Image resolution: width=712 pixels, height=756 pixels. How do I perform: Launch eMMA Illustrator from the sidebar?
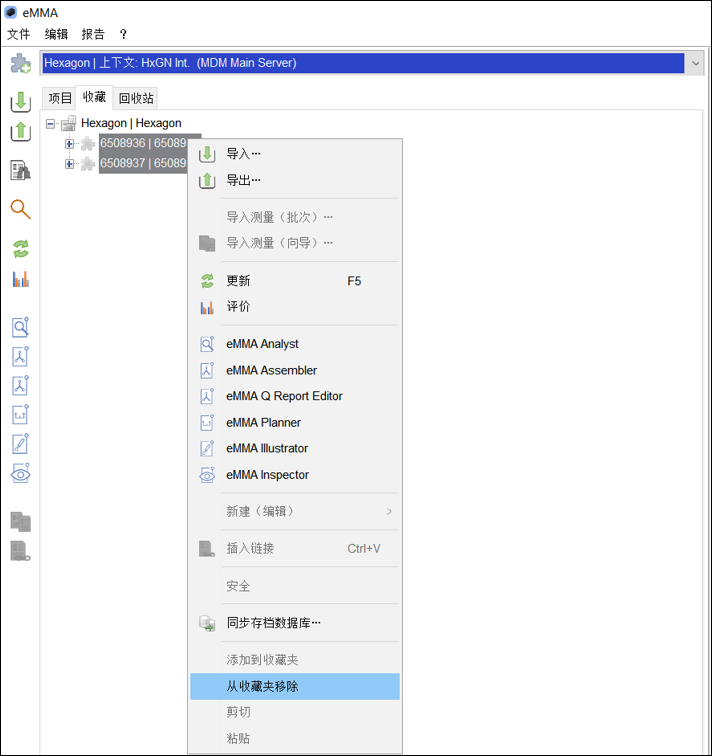20,444
